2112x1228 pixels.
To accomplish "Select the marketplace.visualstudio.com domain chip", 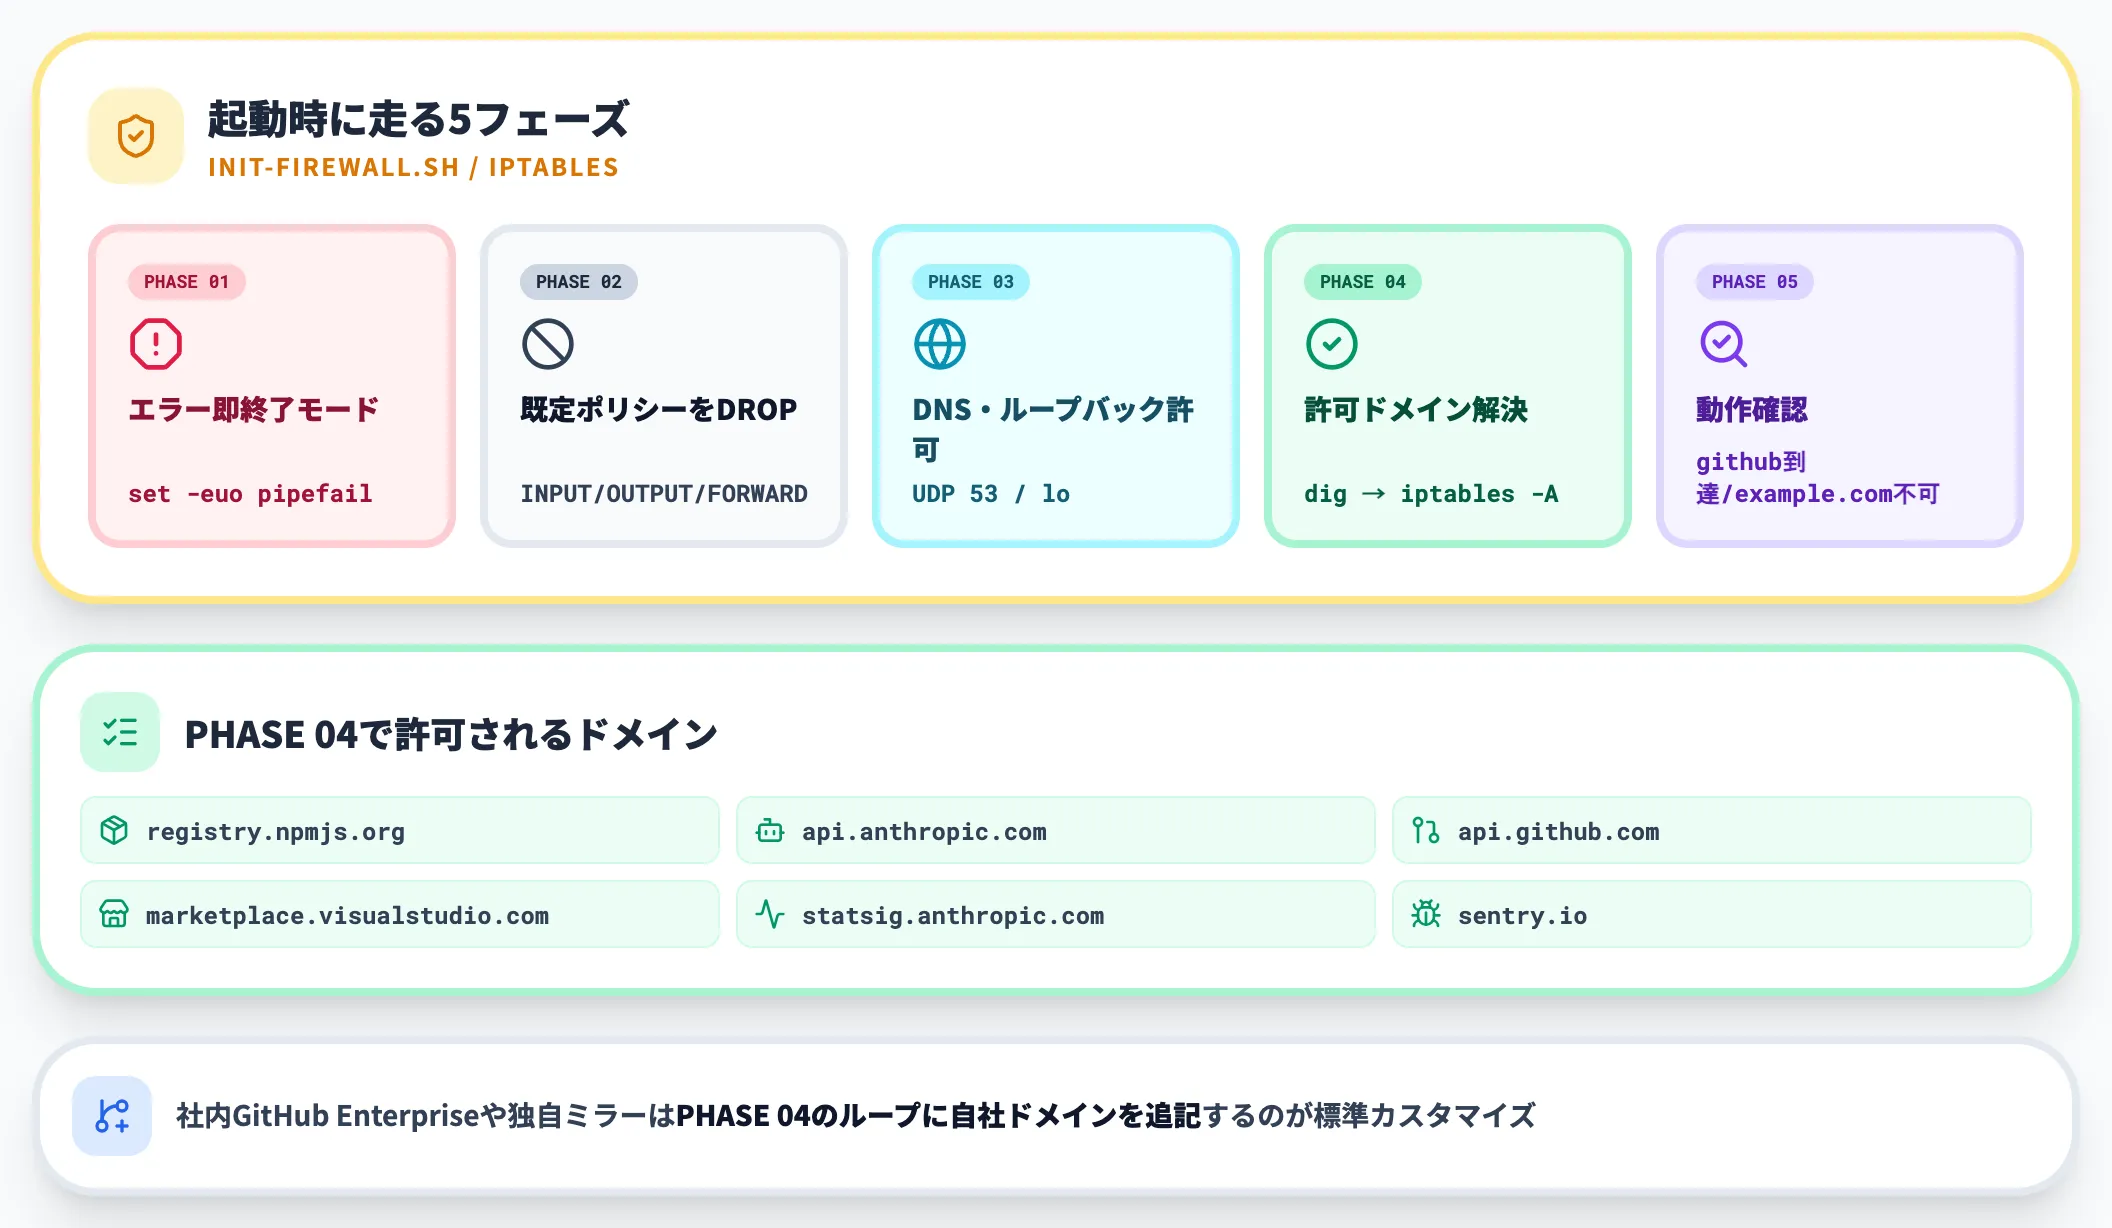I will 400,914.
